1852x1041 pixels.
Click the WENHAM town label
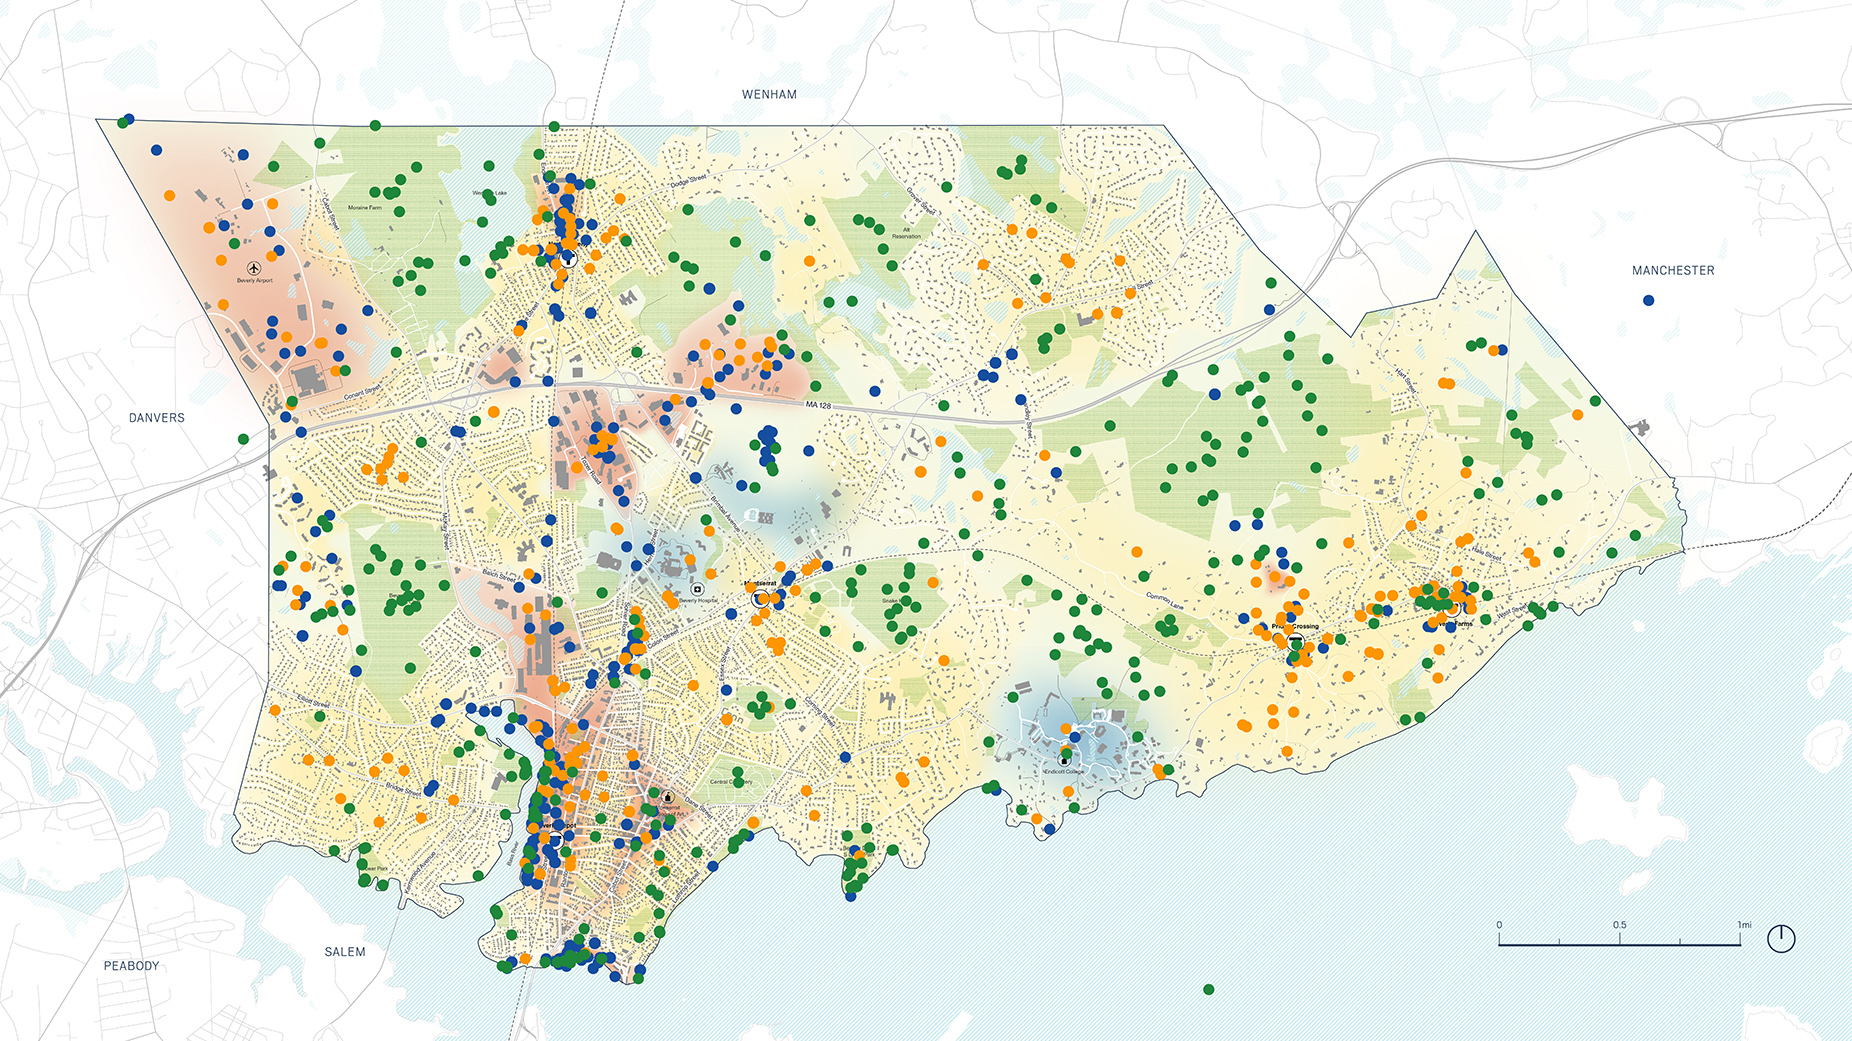[x=769, y=95]
